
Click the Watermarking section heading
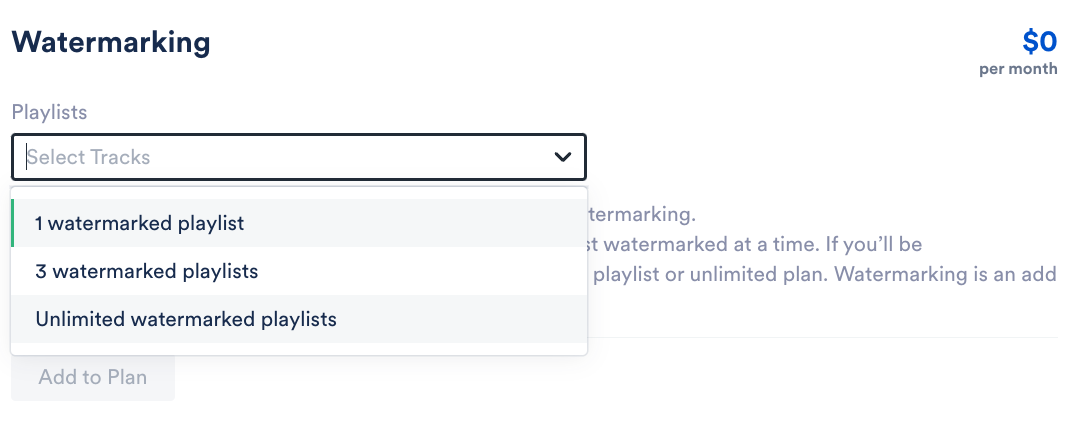[x=111, y=42]
